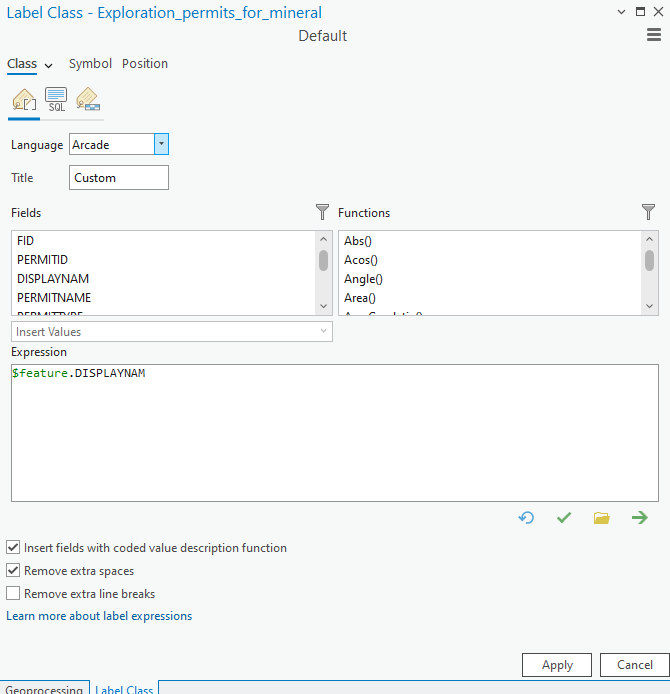The image size is (670, 694).
Task: Open the SQL query icon tab
Action: coord(56,100)
